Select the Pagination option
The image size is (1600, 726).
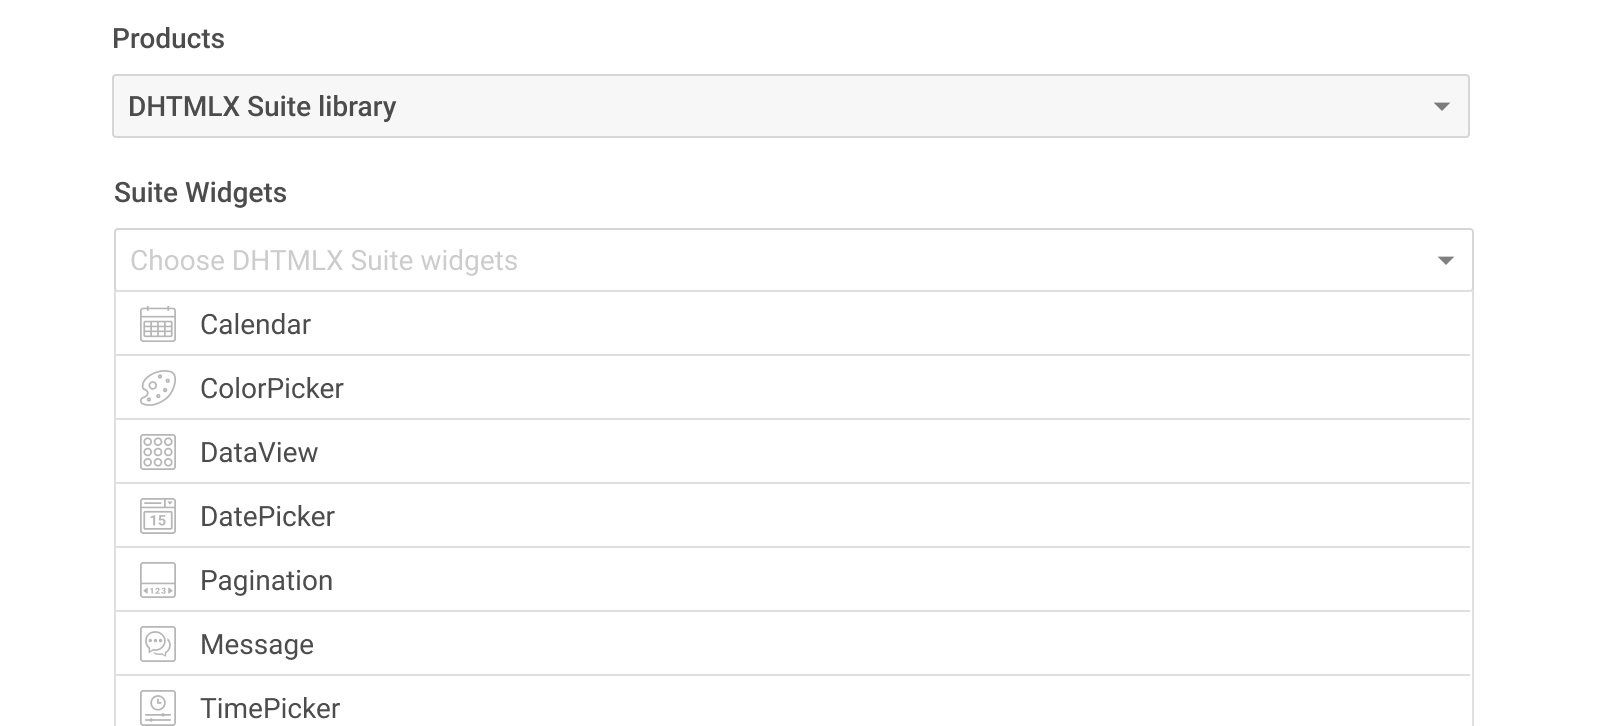(266, 580)
